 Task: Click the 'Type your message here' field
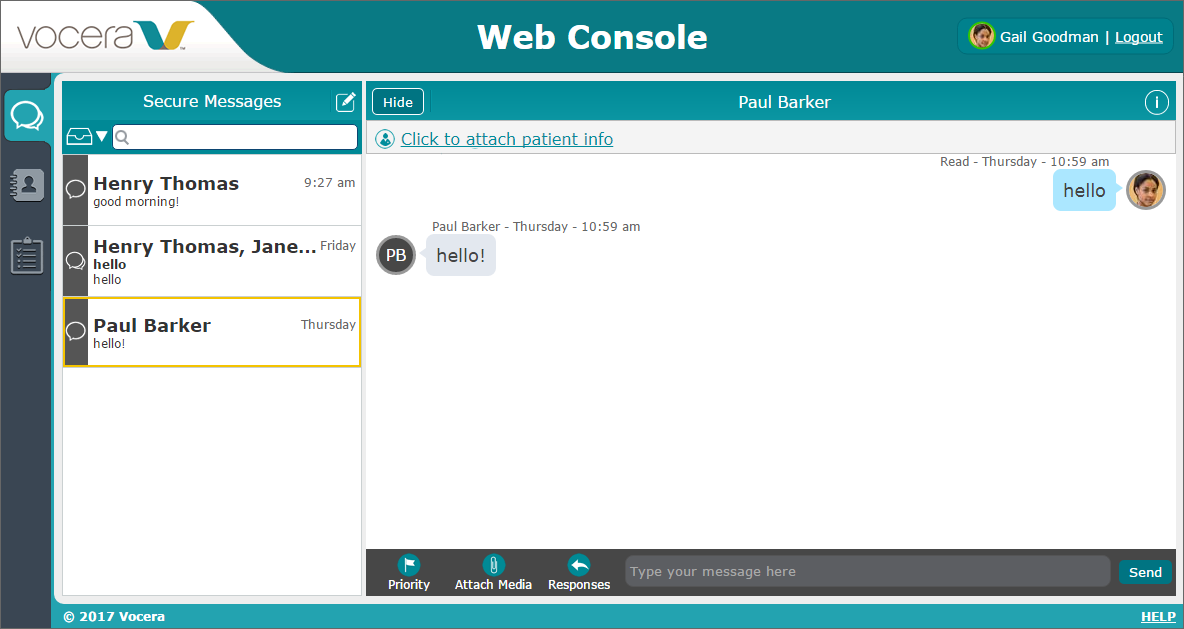[x=868, y=572]
